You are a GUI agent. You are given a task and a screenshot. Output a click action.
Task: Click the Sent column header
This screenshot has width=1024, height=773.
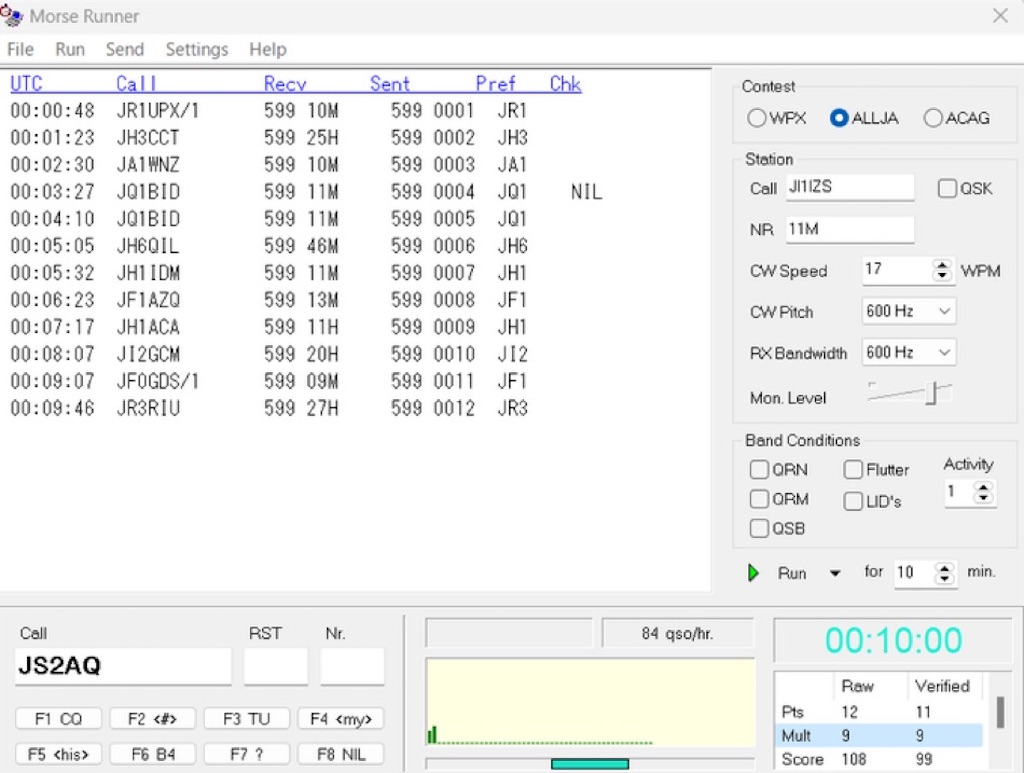click(390, 84)
